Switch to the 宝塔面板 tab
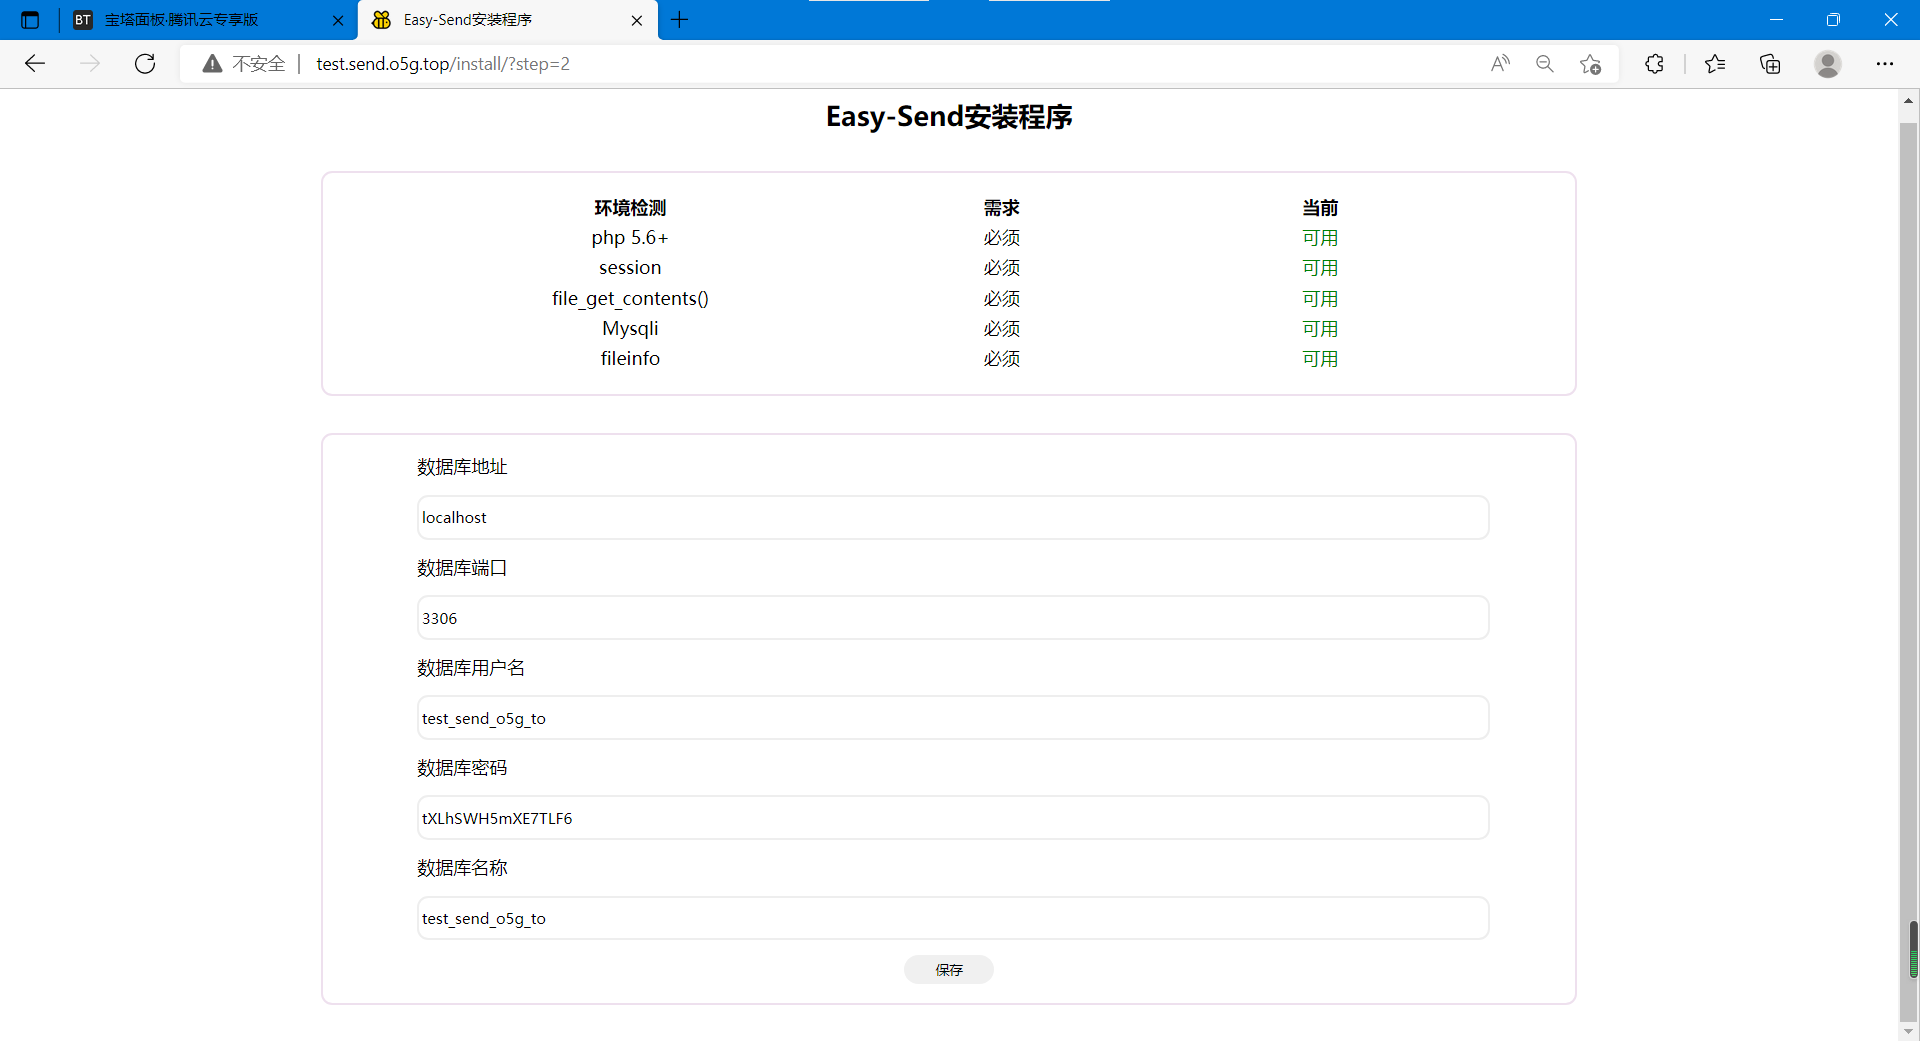The height and width of the screenshot is (1041, 1920). (x=200, y=20)
